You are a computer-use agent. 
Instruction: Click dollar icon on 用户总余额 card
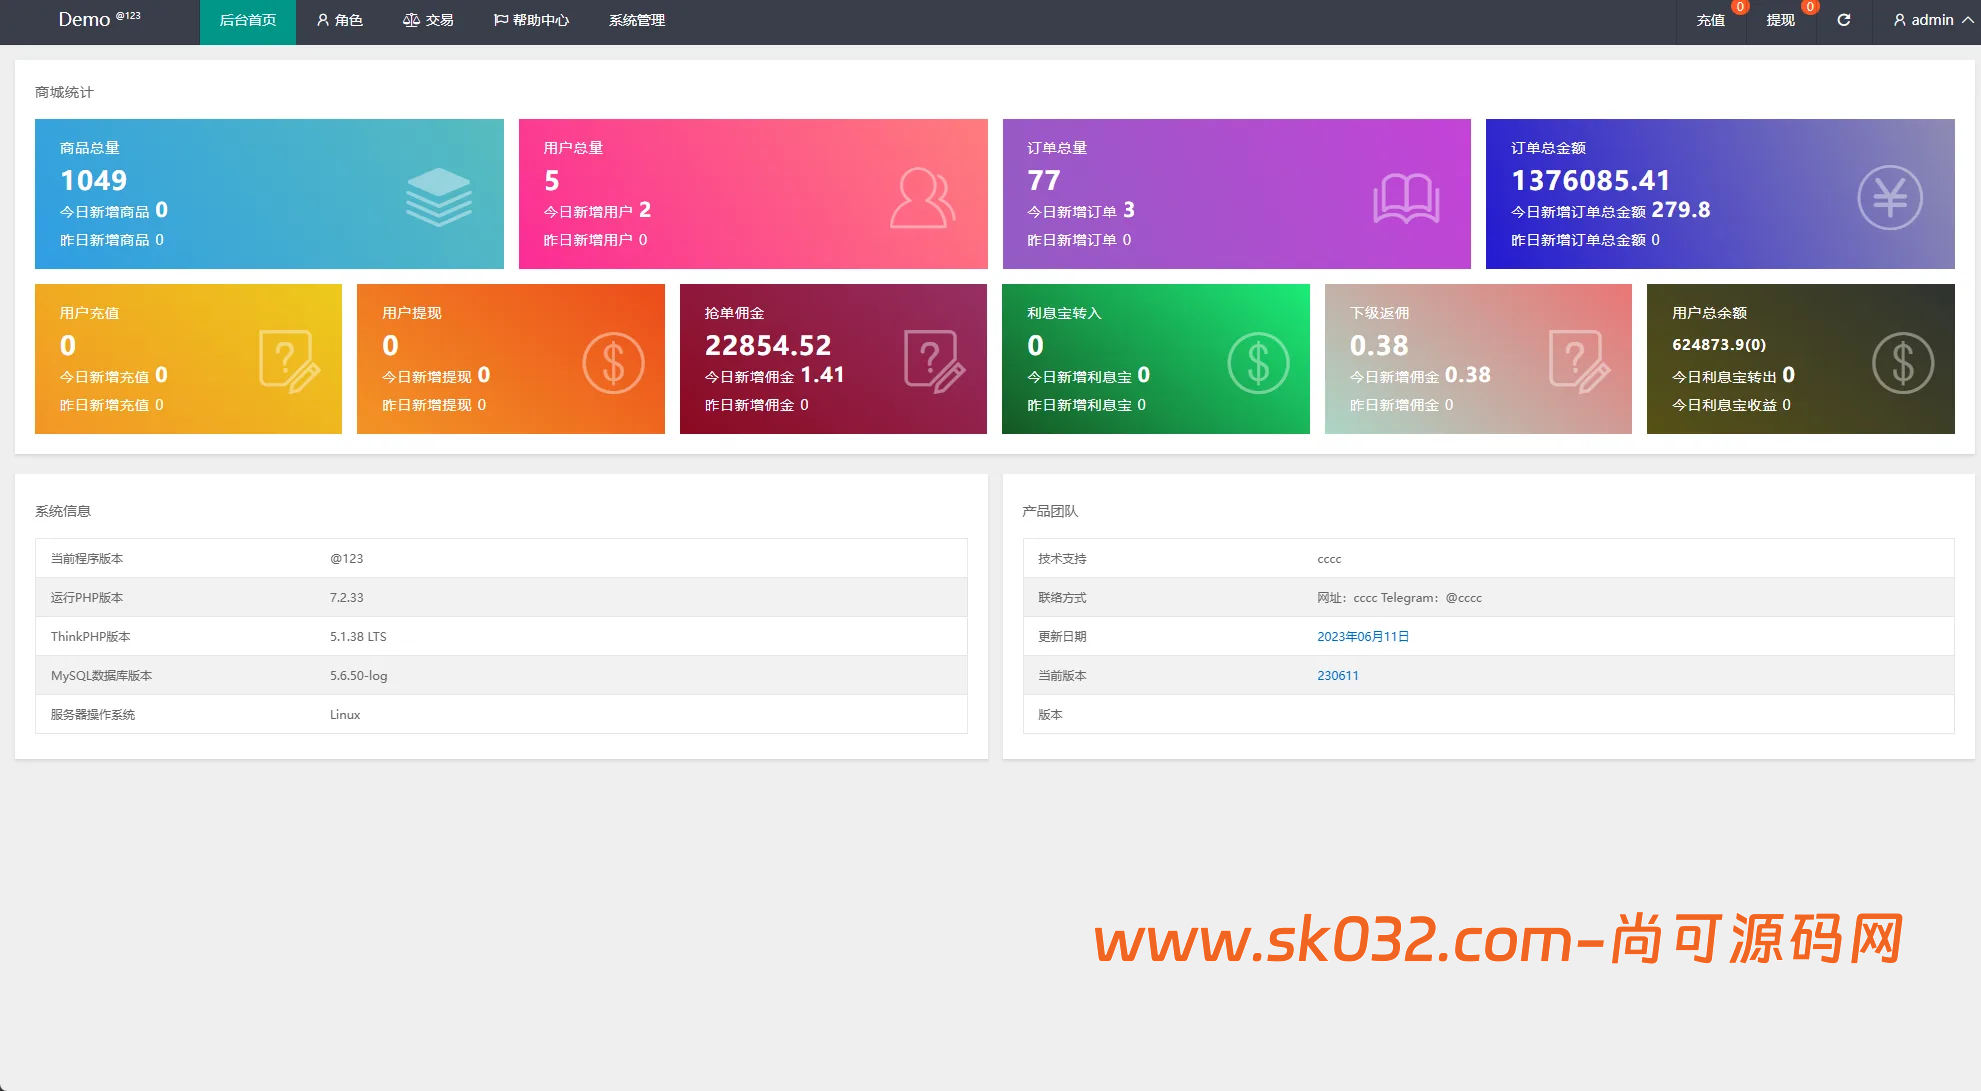tap(1902, 362)
